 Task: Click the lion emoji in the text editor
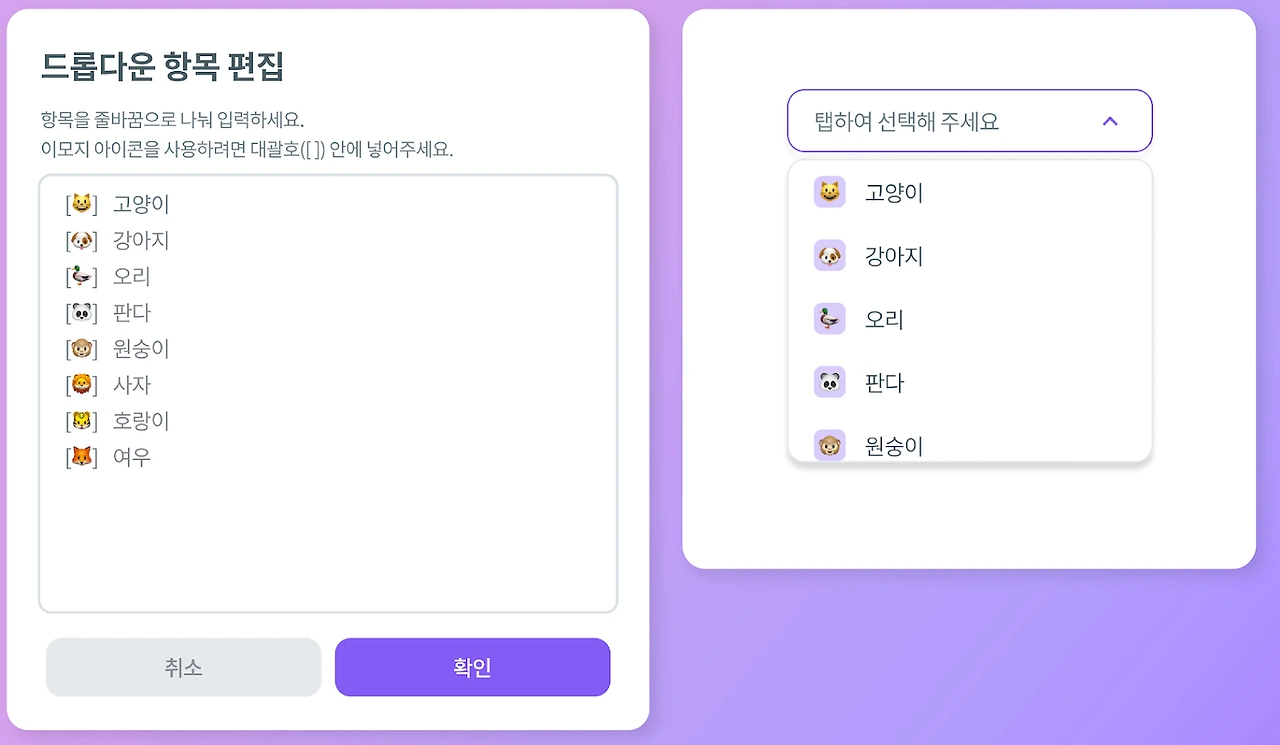pos(82,385)
